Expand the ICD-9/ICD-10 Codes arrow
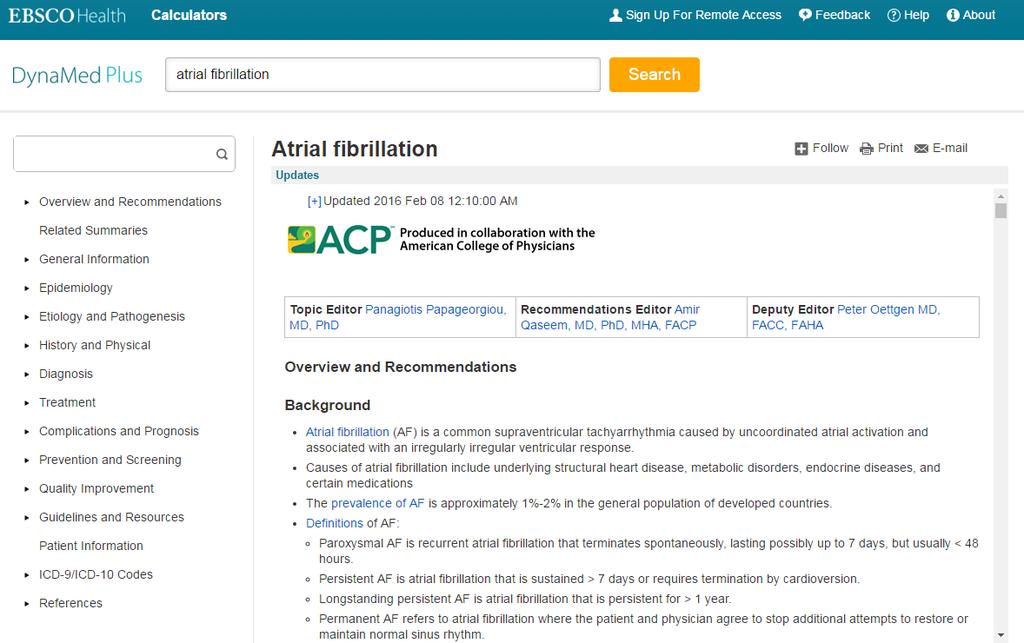This screenshot has width=1024, height=643. pos(27,575)
